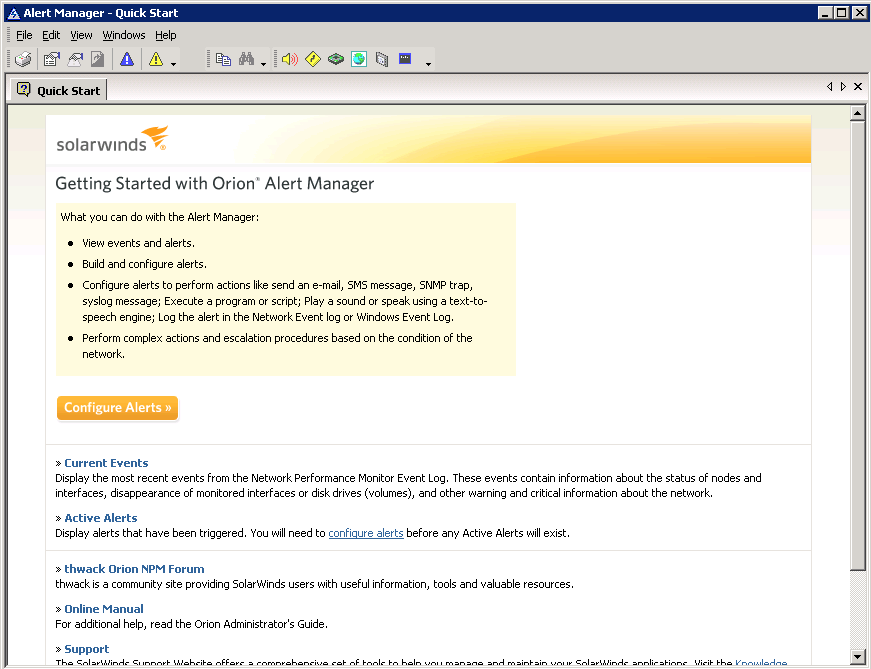Open toolbar options arrow after console icon

[428, 64]
